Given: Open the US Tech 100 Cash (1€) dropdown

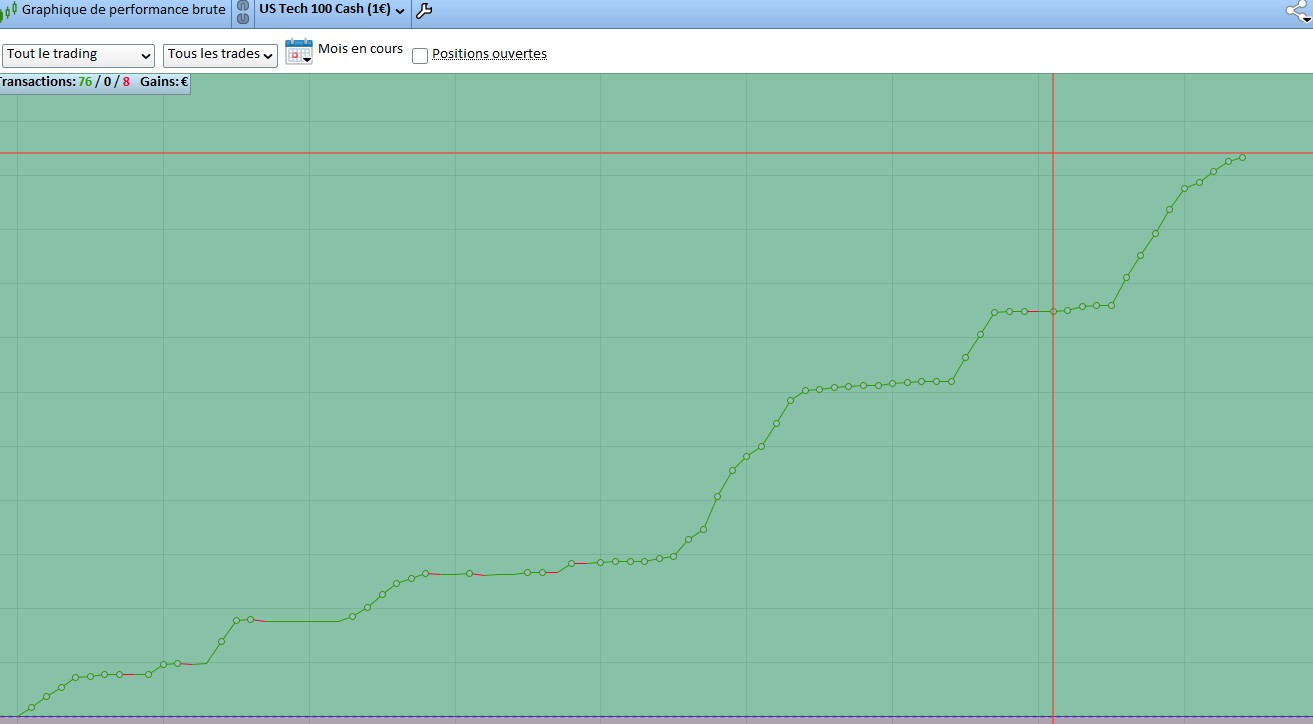Looking at the screenshot, I should [332, 10].
